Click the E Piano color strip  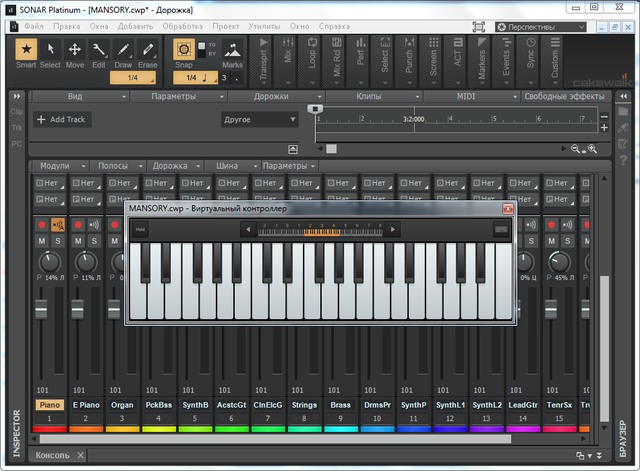tap(86, 429)
